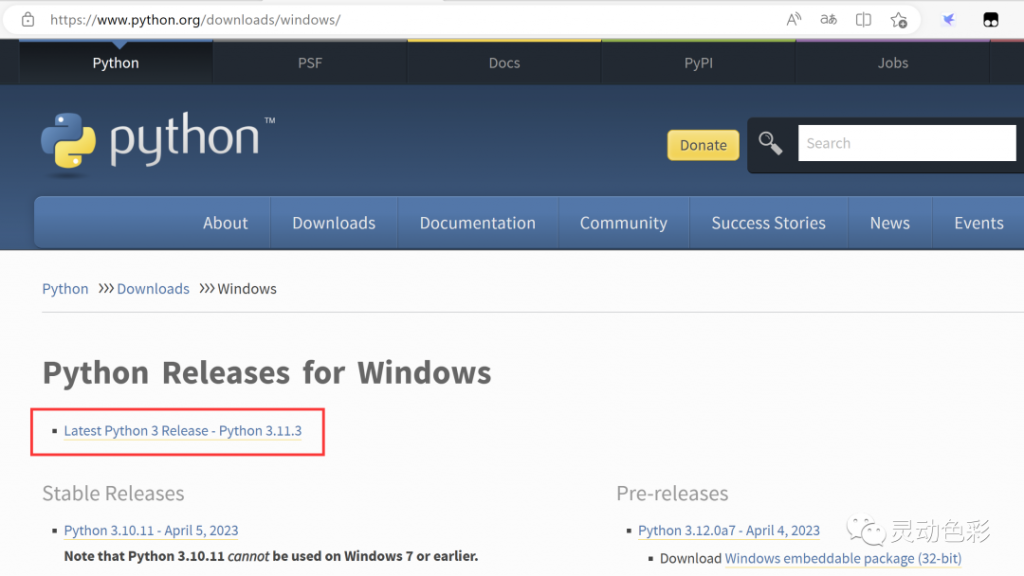Open the Events menu

[978, 223]
